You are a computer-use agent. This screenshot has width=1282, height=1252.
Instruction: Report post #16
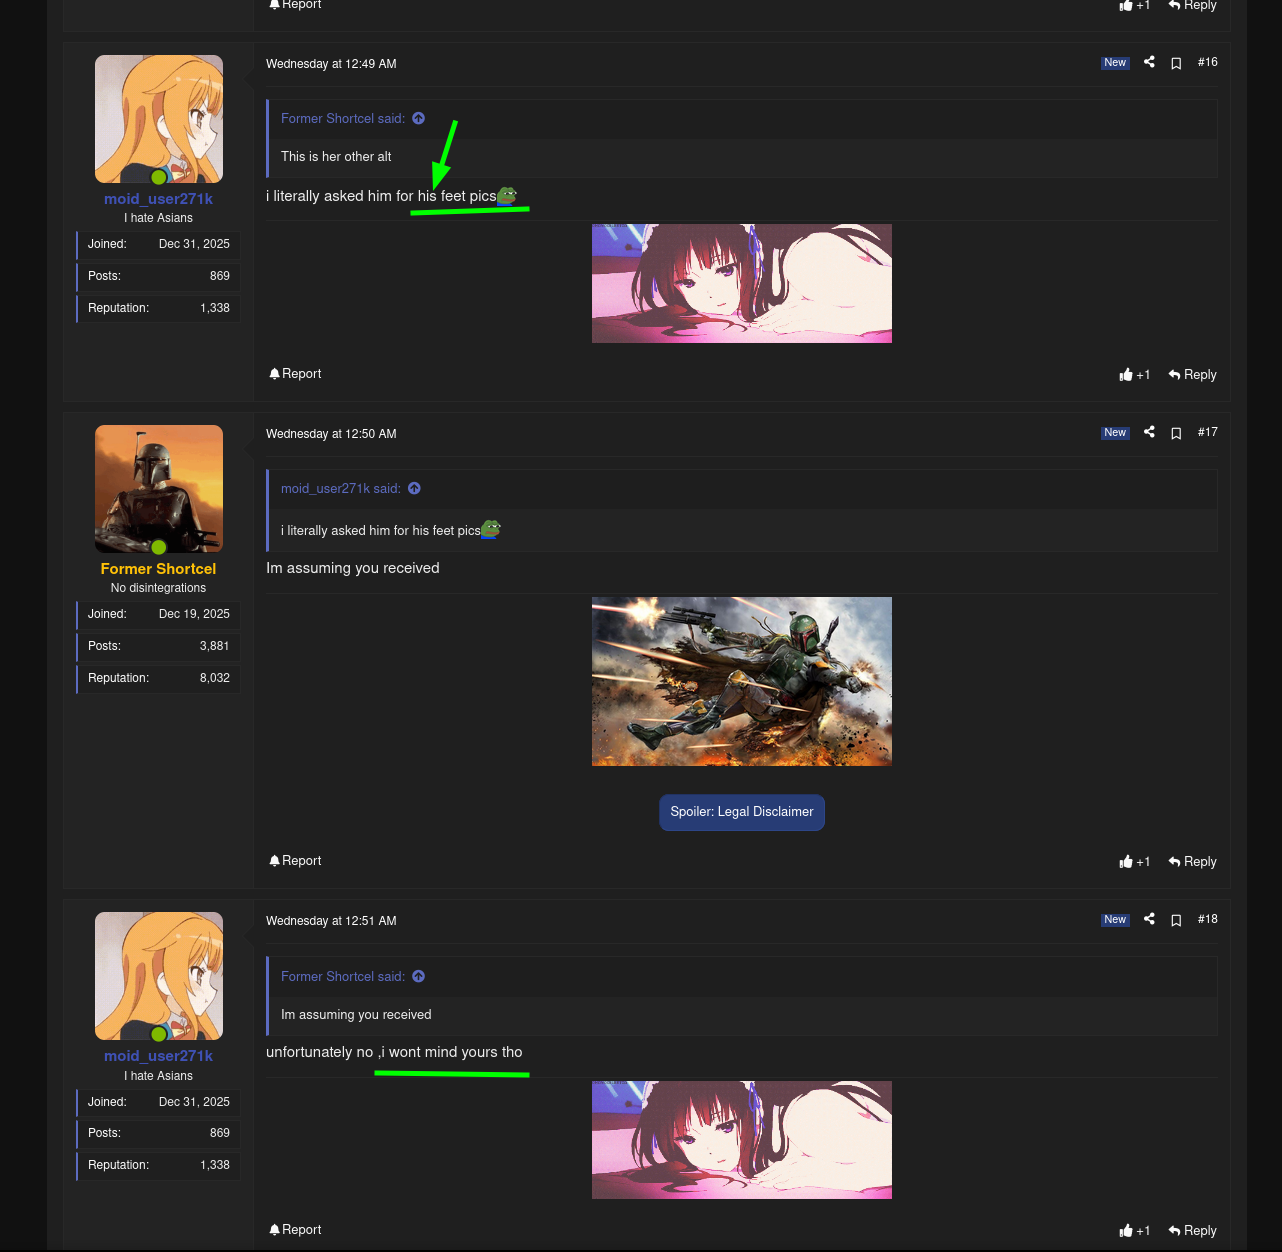point(295,374)
